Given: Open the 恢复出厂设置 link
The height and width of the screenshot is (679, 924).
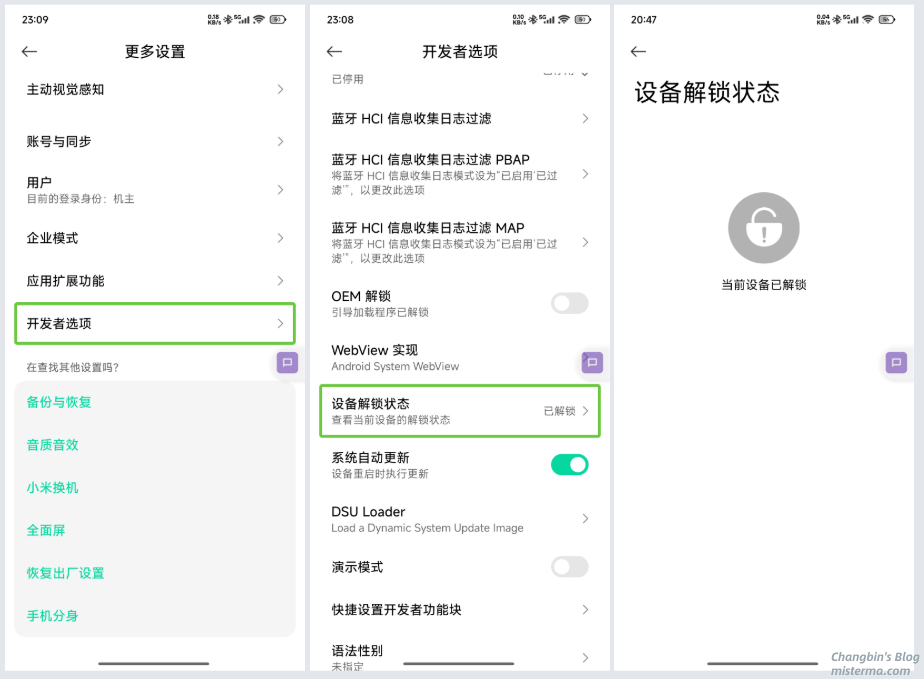Looking at the screenshot, I should click(x=65, y=573).
